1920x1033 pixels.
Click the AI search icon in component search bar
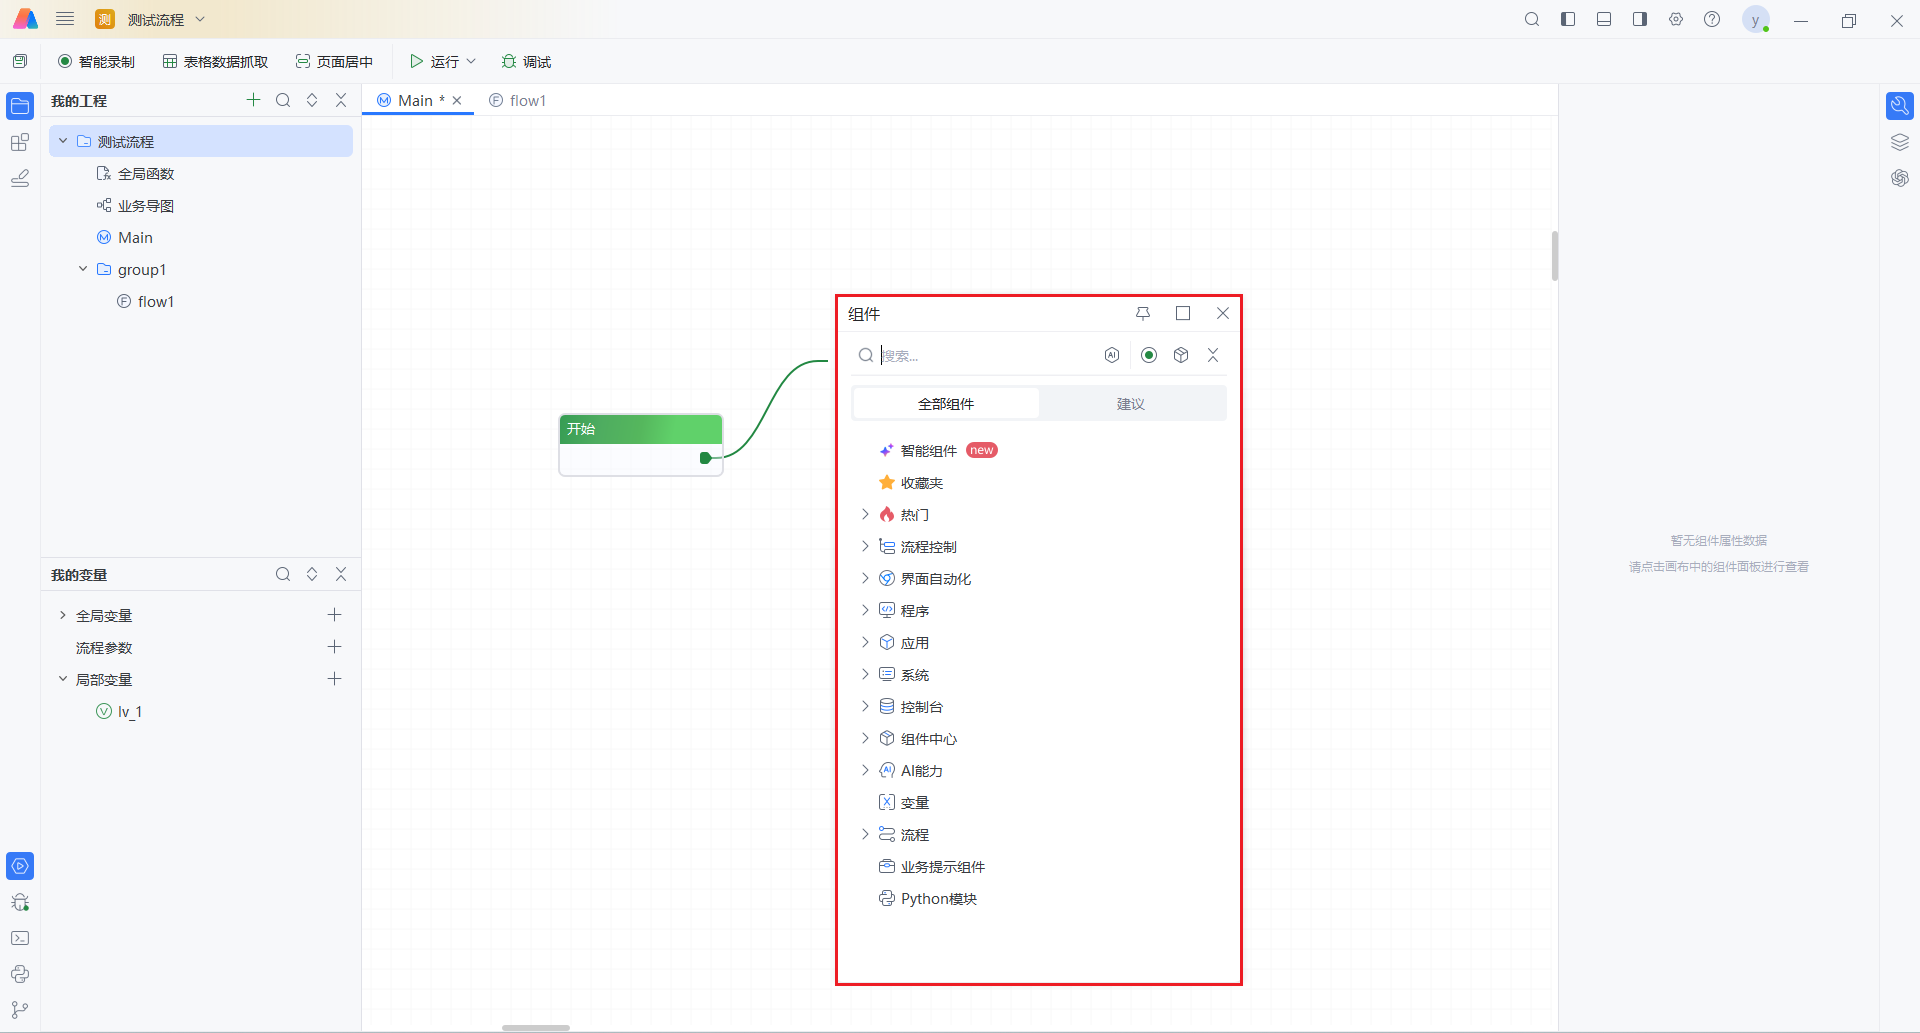1112,356
